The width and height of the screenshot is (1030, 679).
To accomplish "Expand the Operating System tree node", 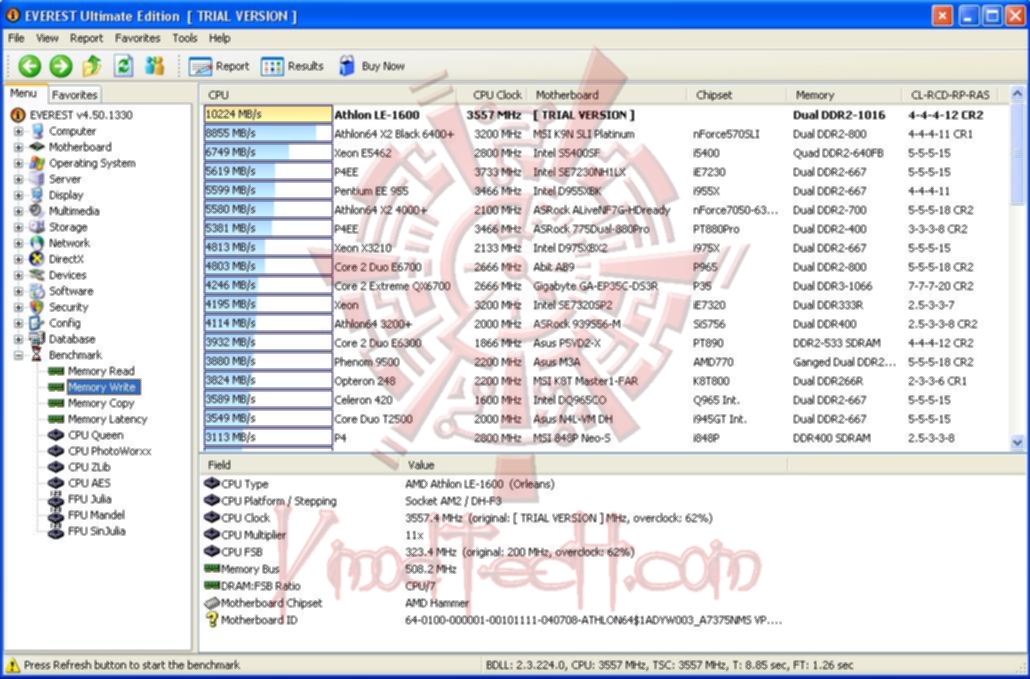I will coord(18,163).
